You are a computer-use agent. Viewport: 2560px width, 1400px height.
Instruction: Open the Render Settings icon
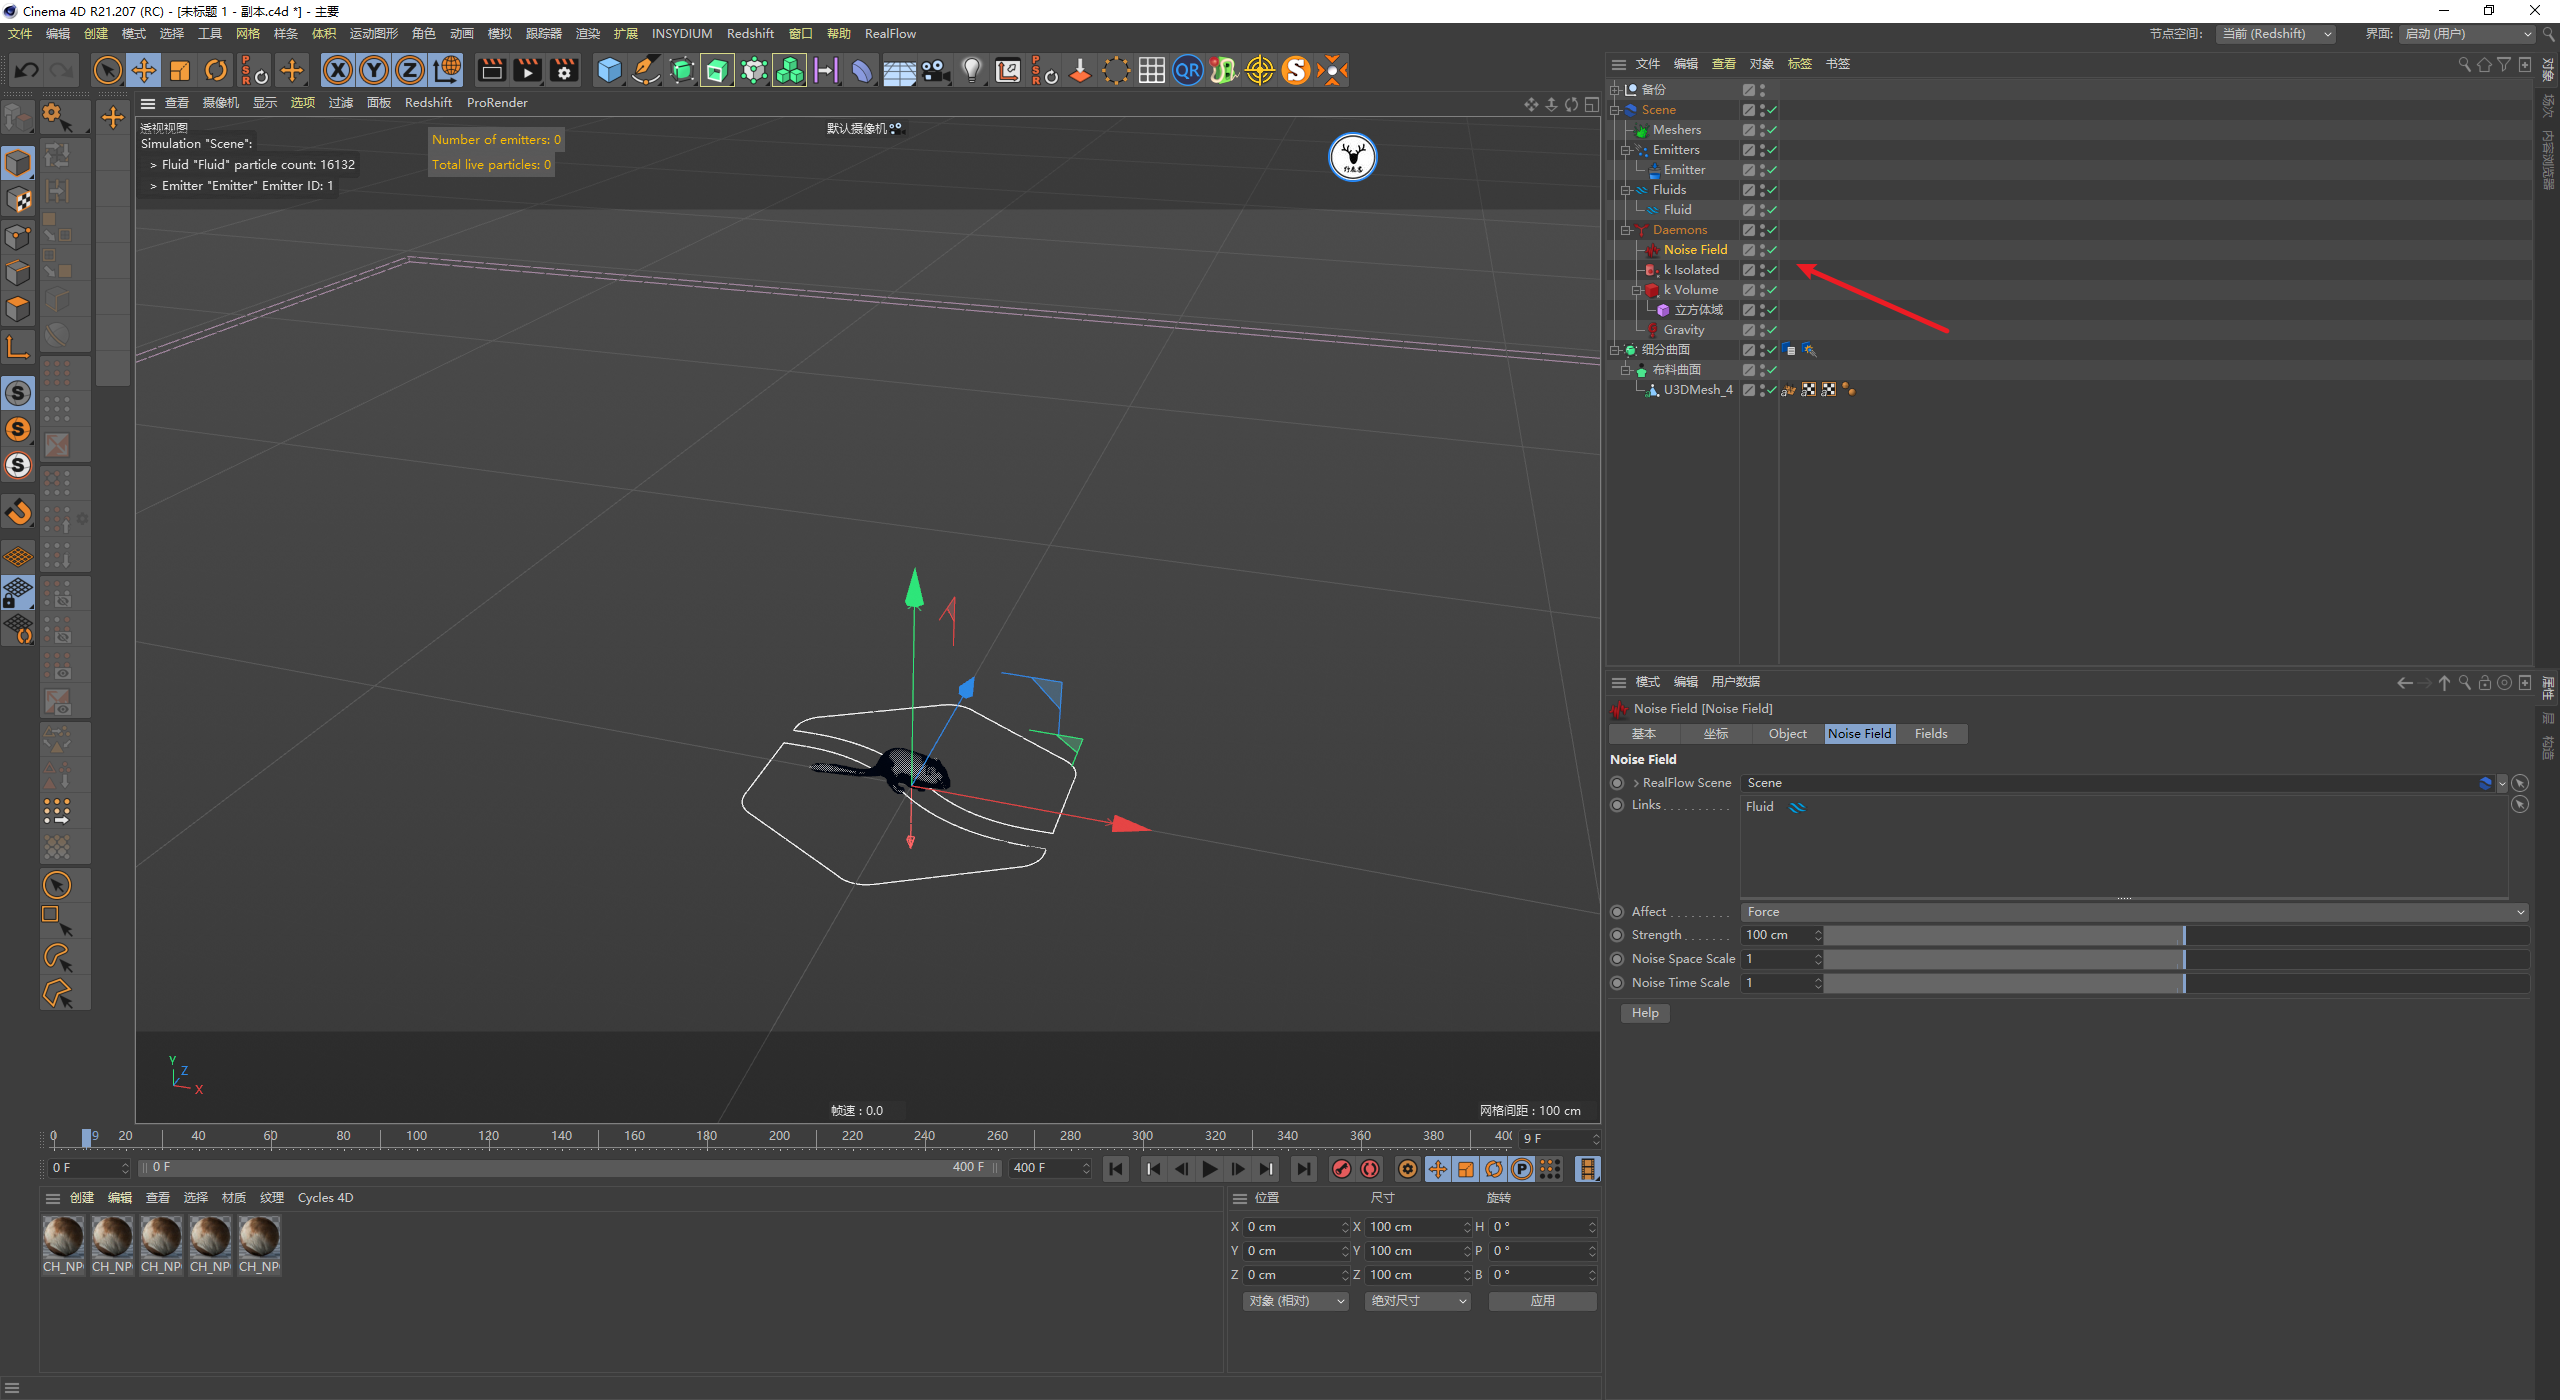click(564, 70)
